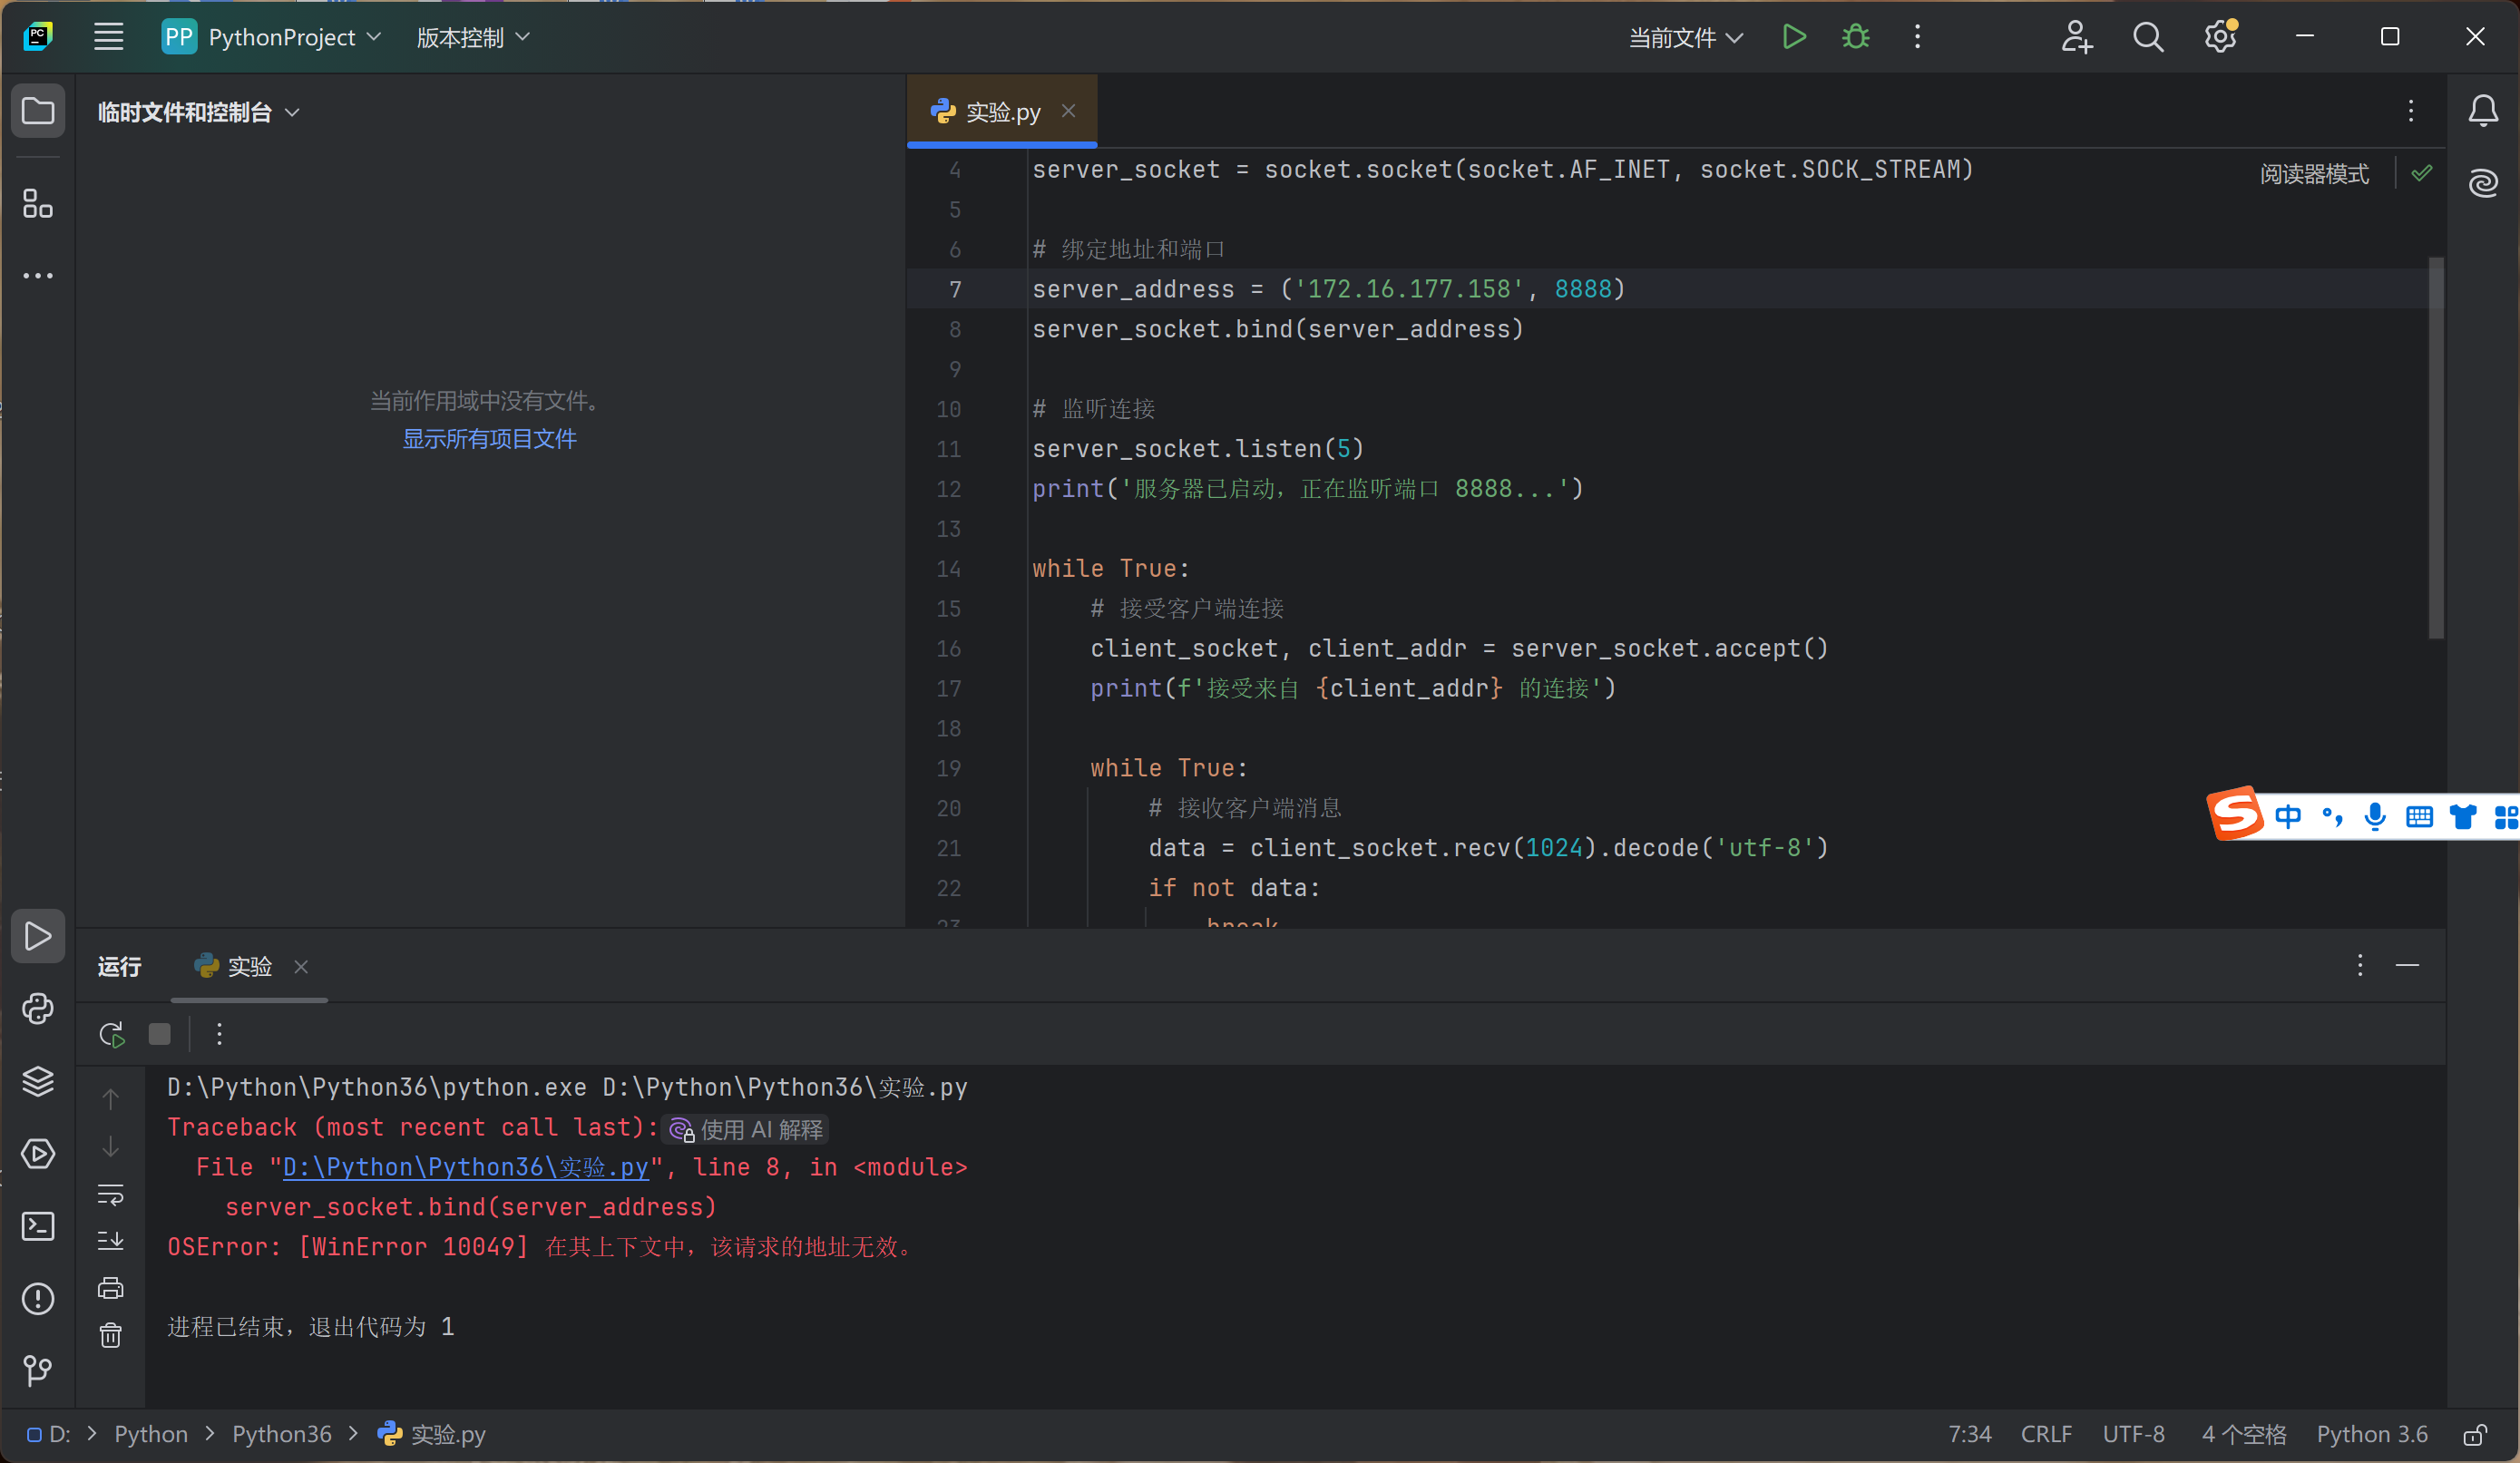Open the Problems tool window
The height and width of the screenshot is (1463, 2520).
tap(38, 1299)
